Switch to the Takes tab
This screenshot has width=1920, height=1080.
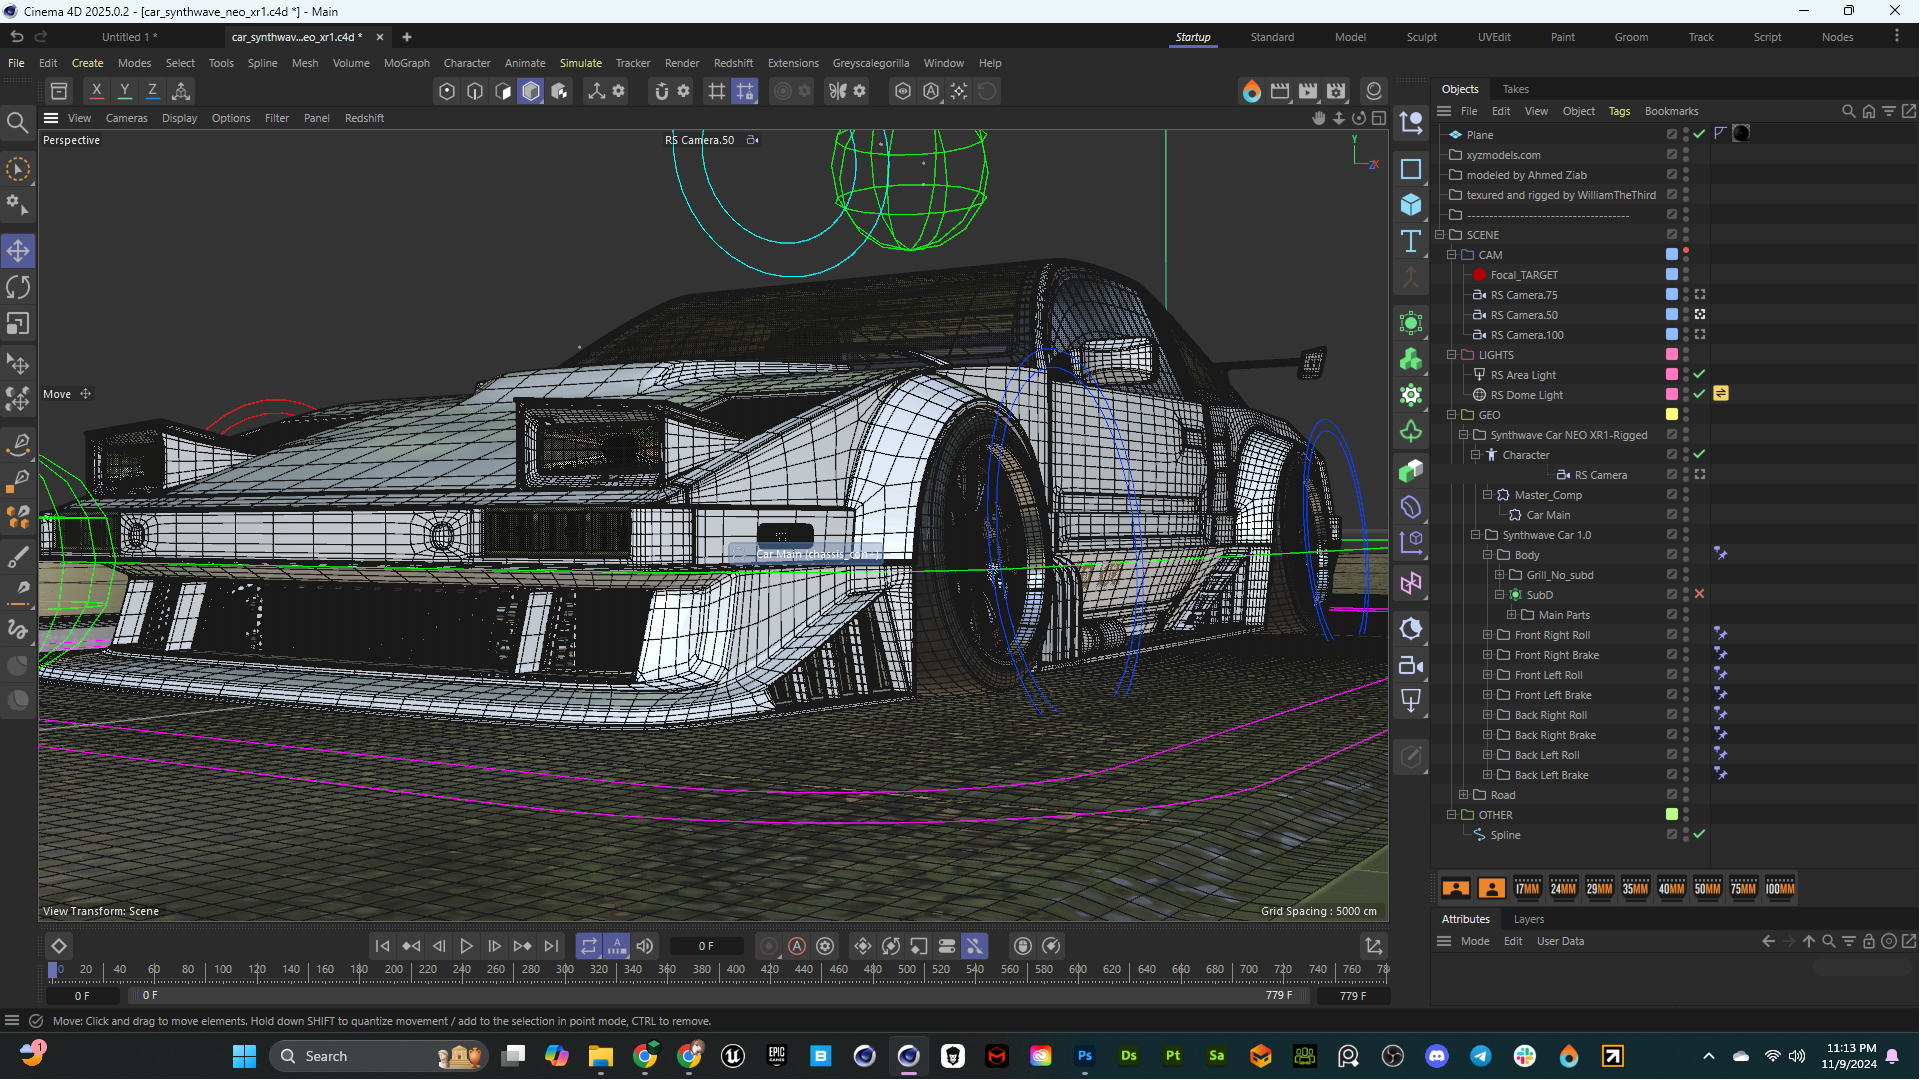(1515, 89)
